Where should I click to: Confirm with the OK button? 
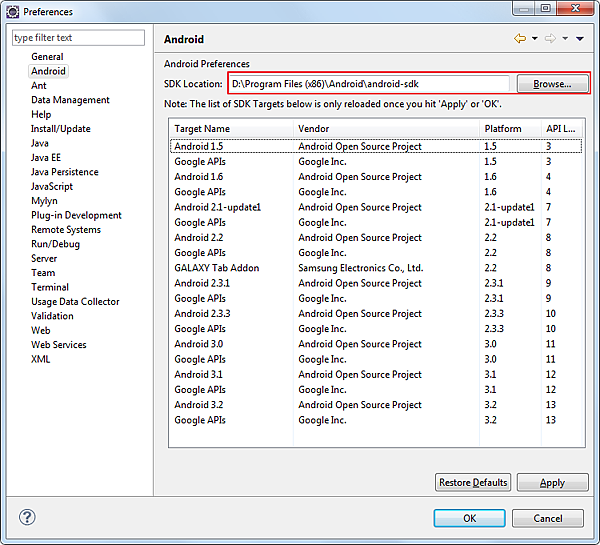[470, 518]
